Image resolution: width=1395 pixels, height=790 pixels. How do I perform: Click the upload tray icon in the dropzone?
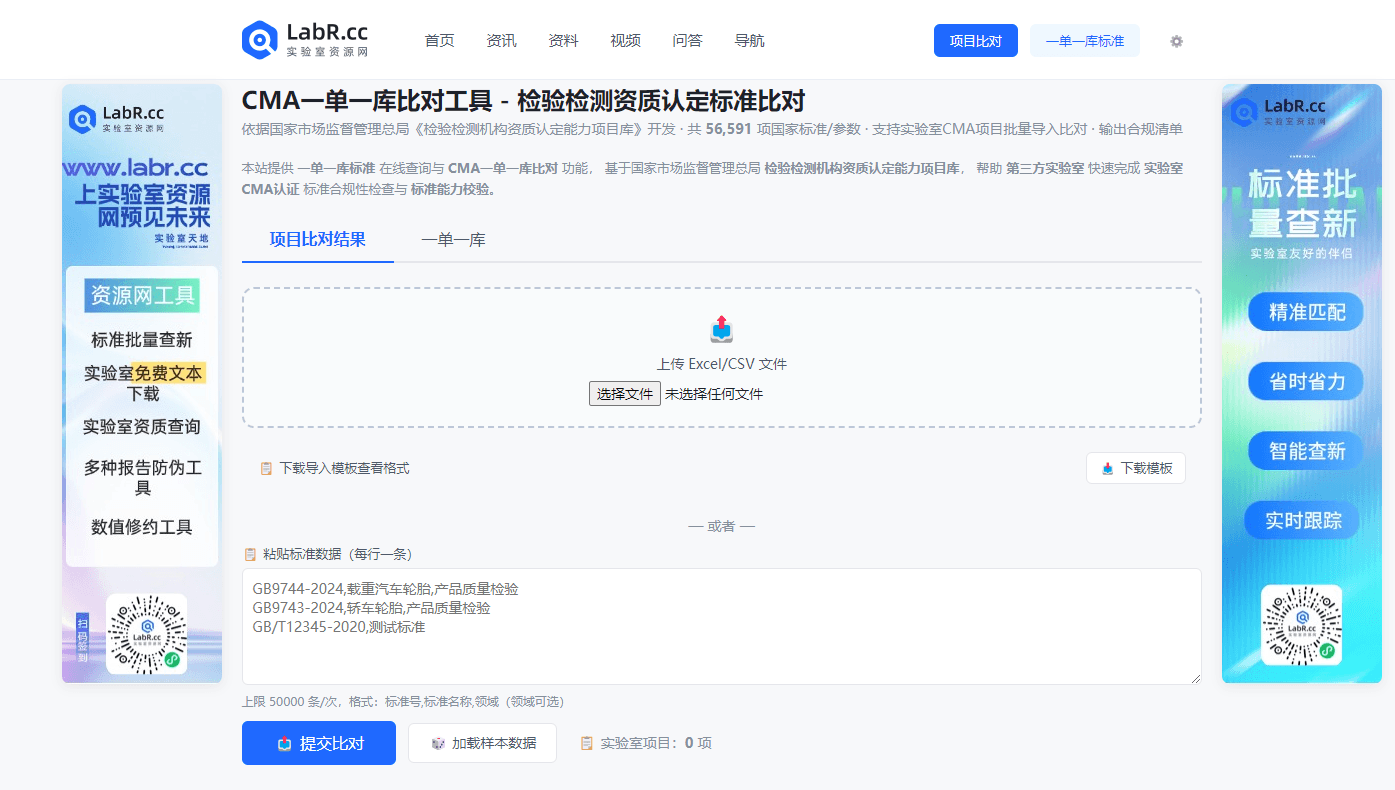click(721, 328)
